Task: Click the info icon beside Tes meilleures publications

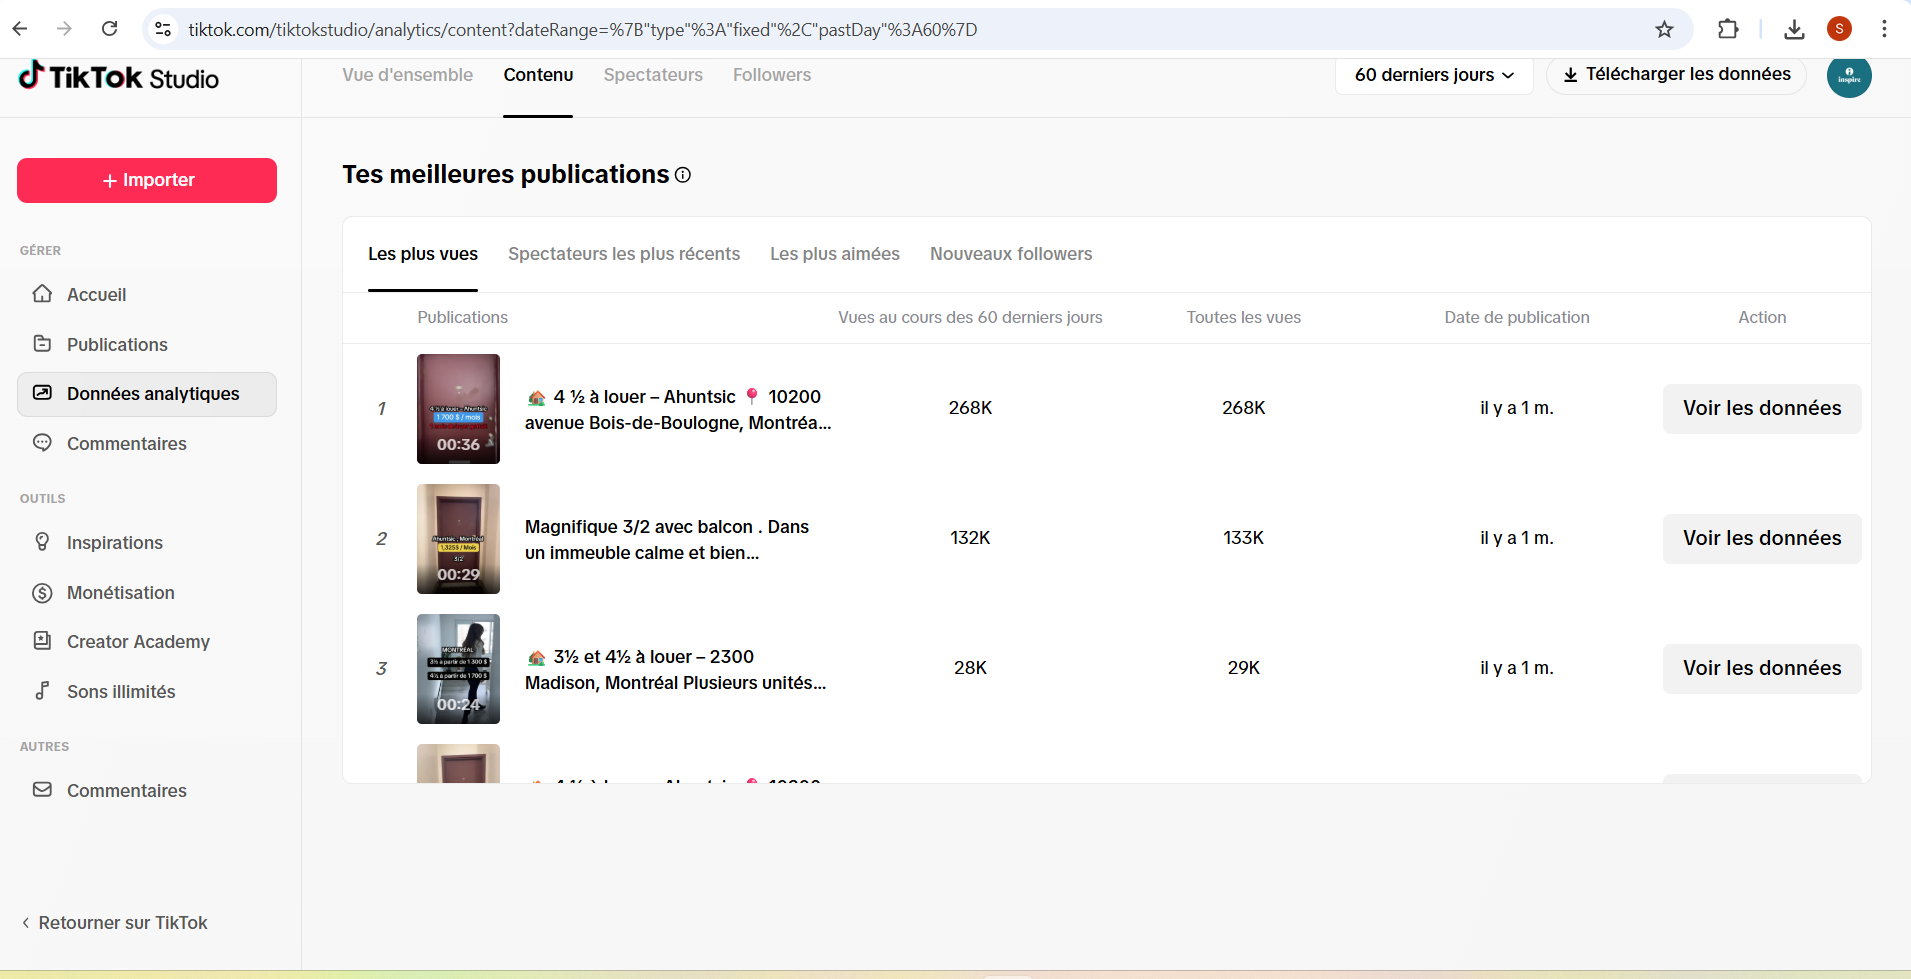Action: click(x=683, y=175)
